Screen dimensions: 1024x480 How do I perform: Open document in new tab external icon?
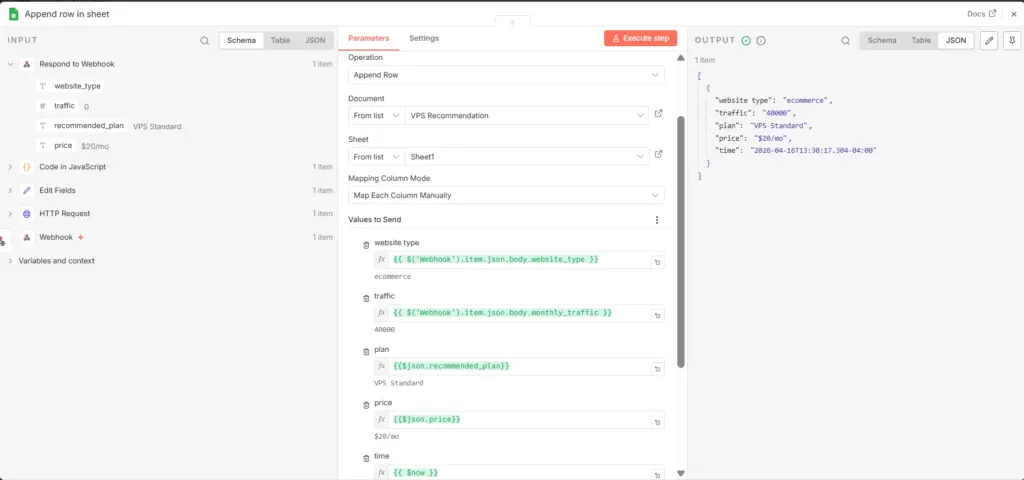(x=658, y=114)
